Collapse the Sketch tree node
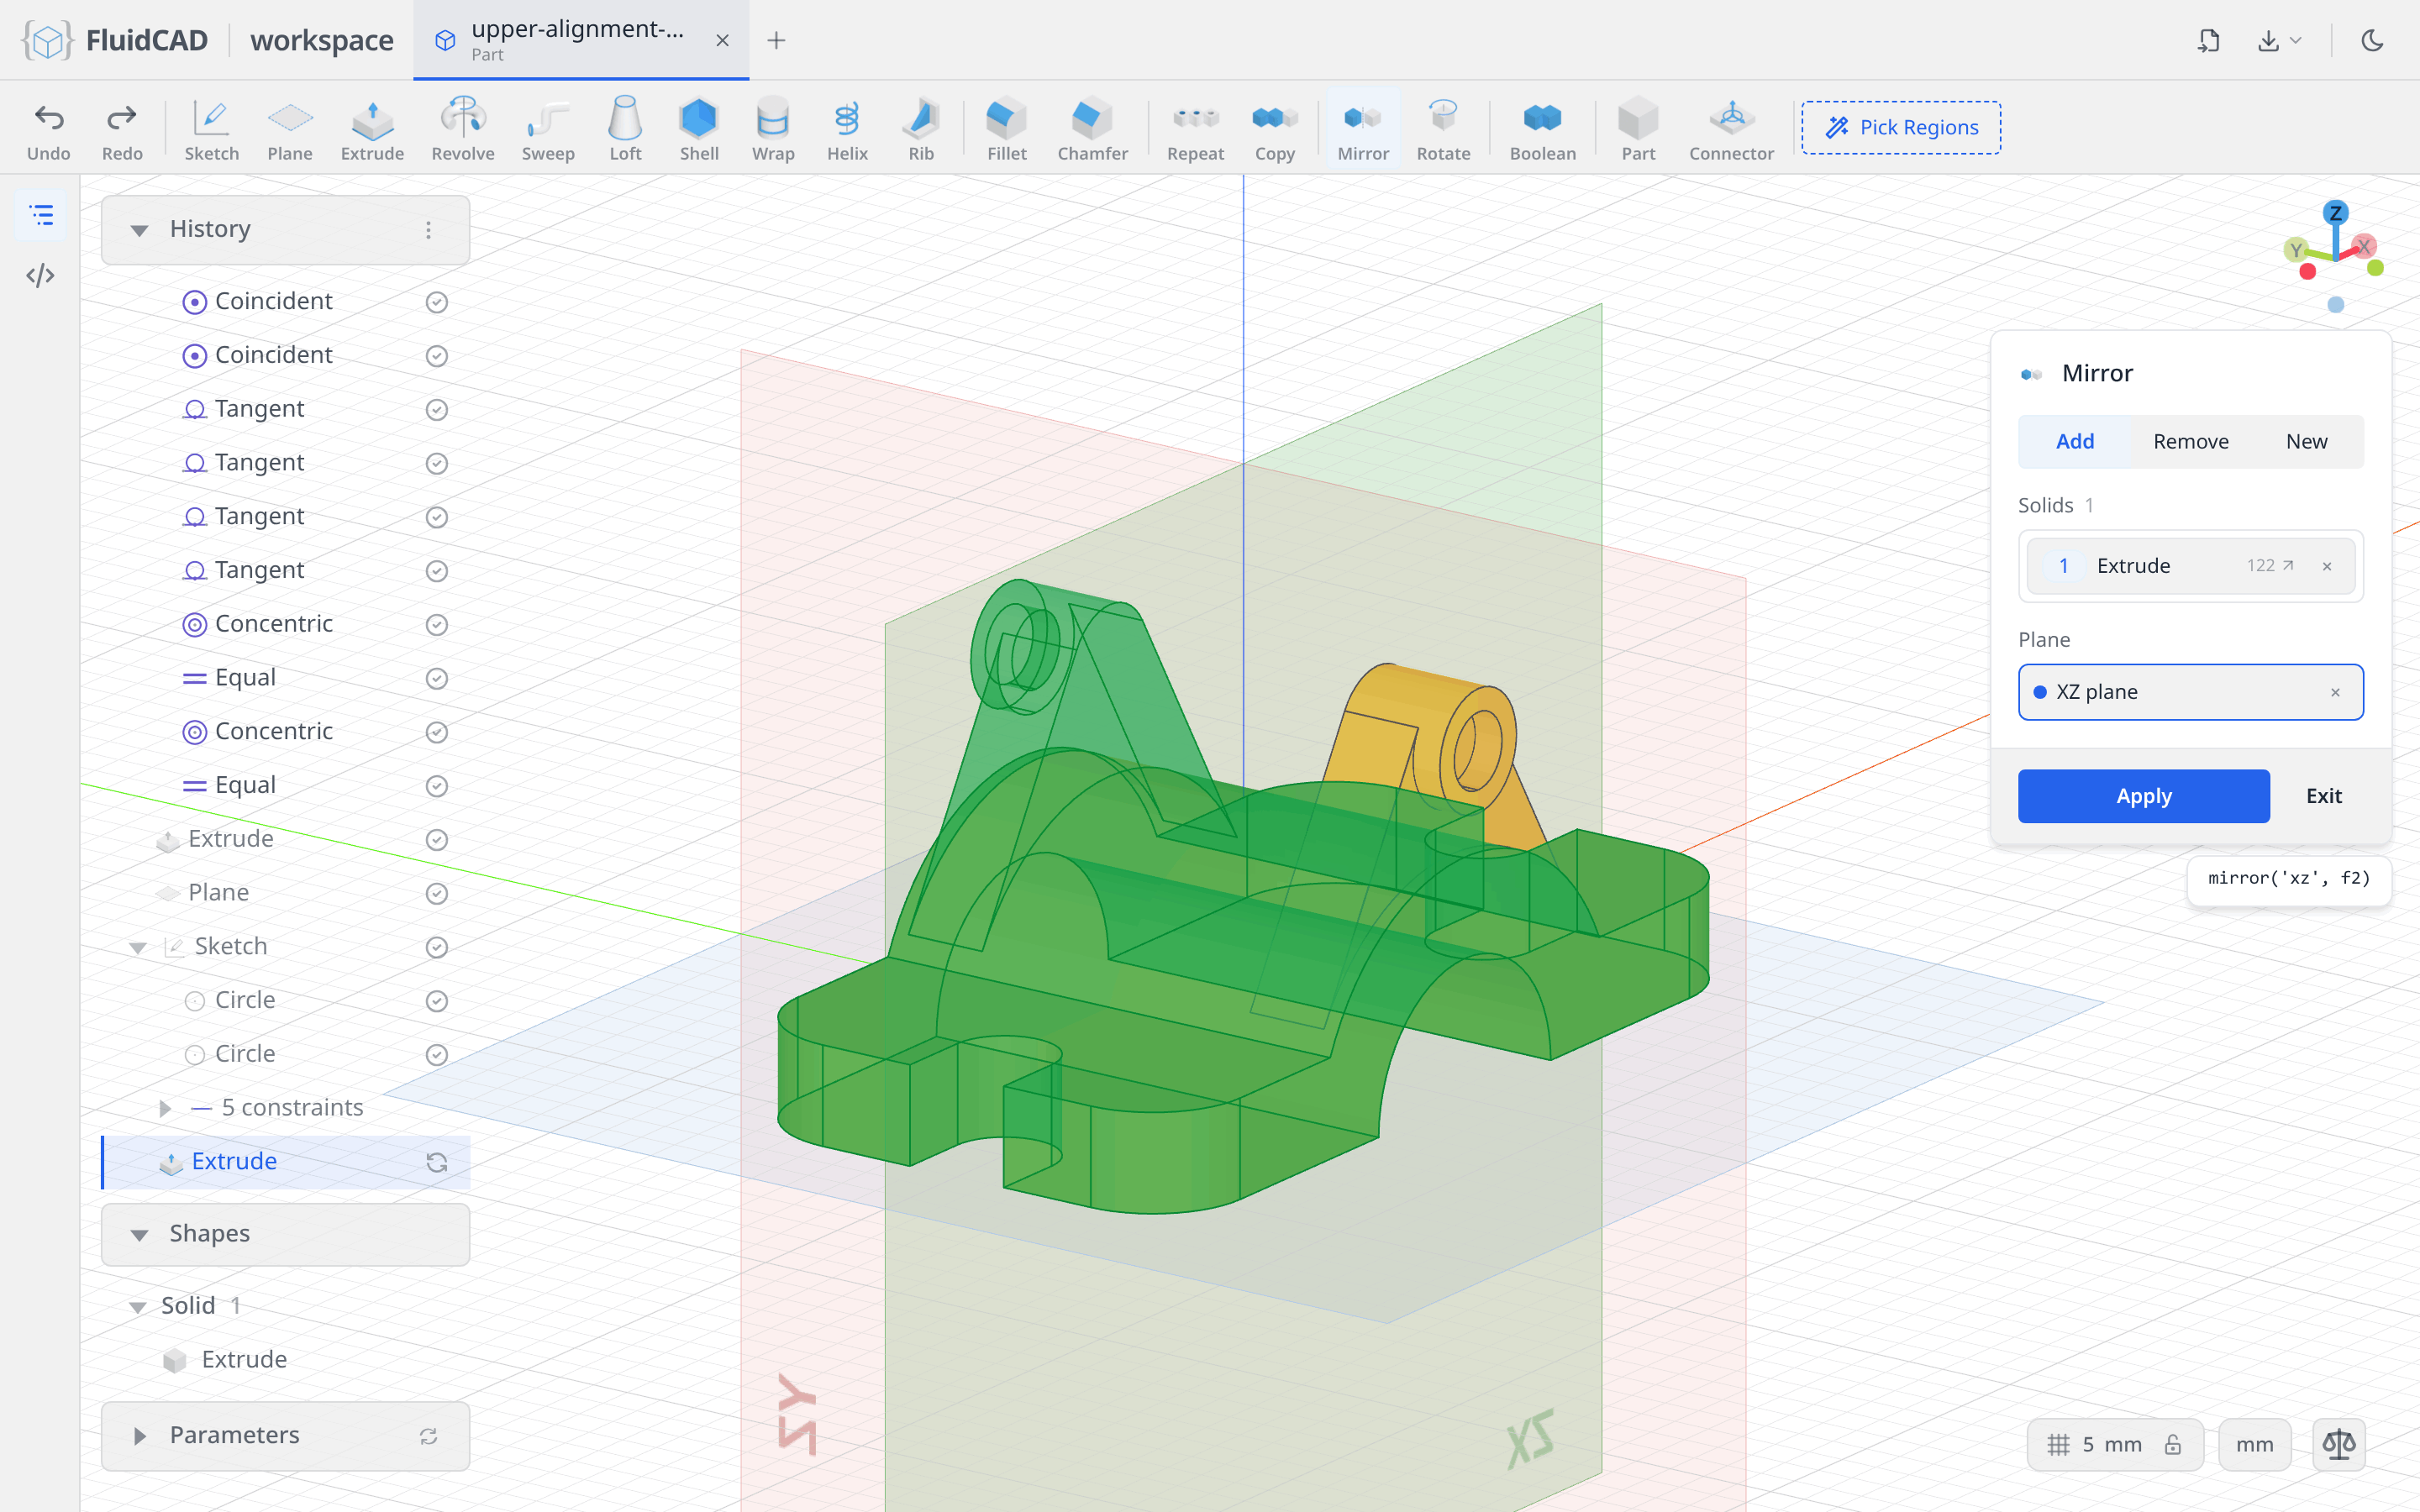2420x1512 pixels. coord(138,948)
